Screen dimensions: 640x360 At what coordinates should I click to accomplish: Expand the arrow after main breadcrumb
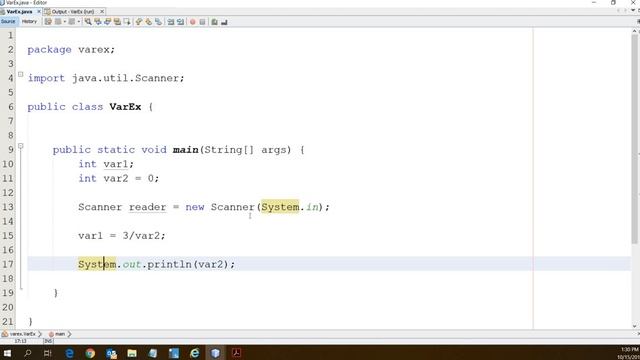[69, 334]
